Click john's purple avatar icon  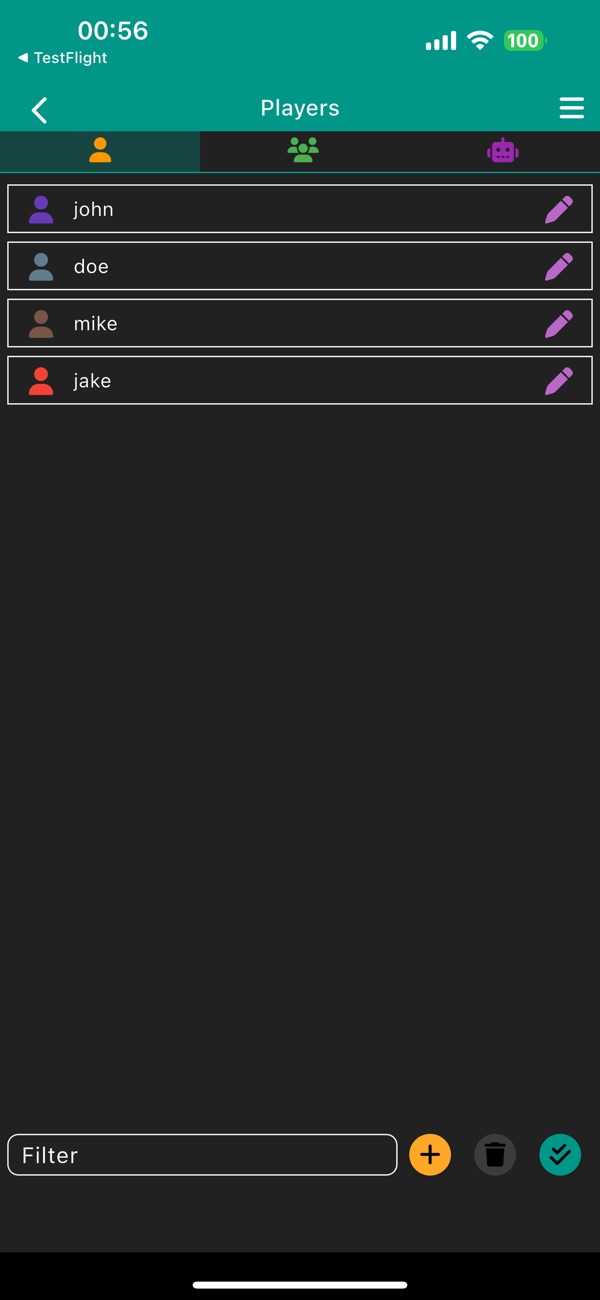[x=41, y=209]
